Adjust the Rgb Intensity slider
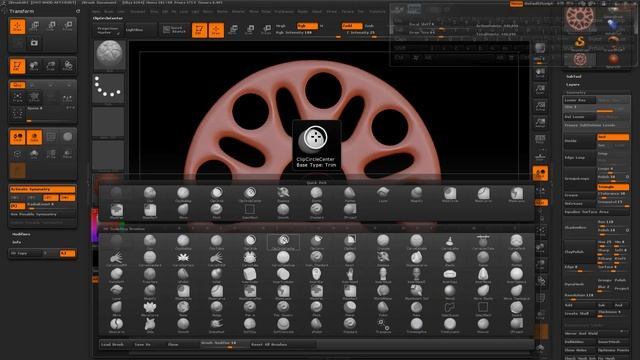The image size is (640, 360). pos(308,33)
